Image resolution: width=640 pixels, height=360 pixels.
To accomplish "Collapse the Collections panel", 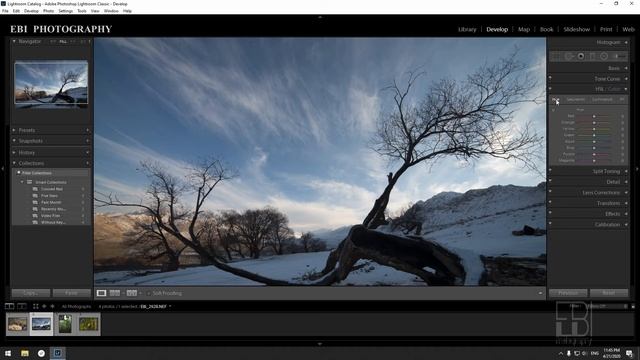I will point(14,163).
